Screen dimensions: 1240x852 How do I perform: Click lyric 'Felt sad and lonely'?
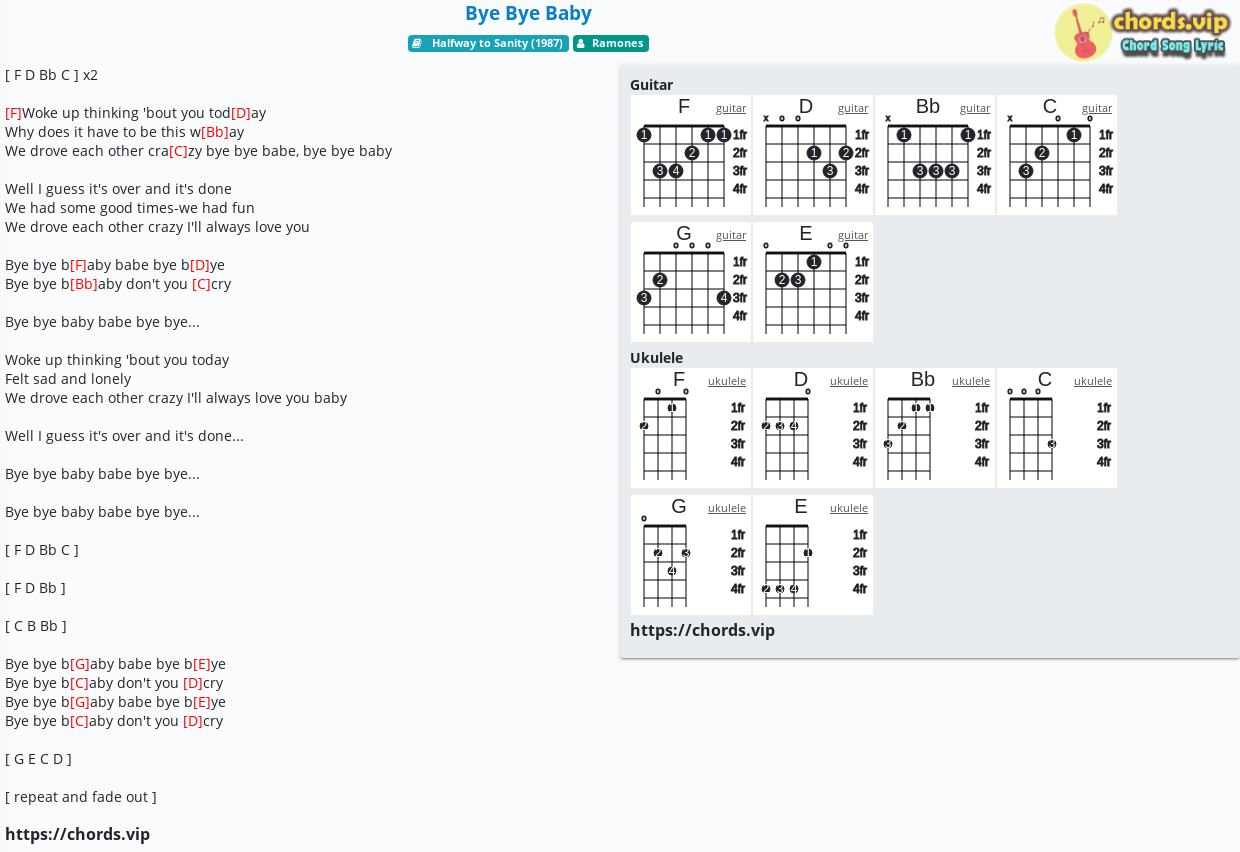click(x=68, y=379)
